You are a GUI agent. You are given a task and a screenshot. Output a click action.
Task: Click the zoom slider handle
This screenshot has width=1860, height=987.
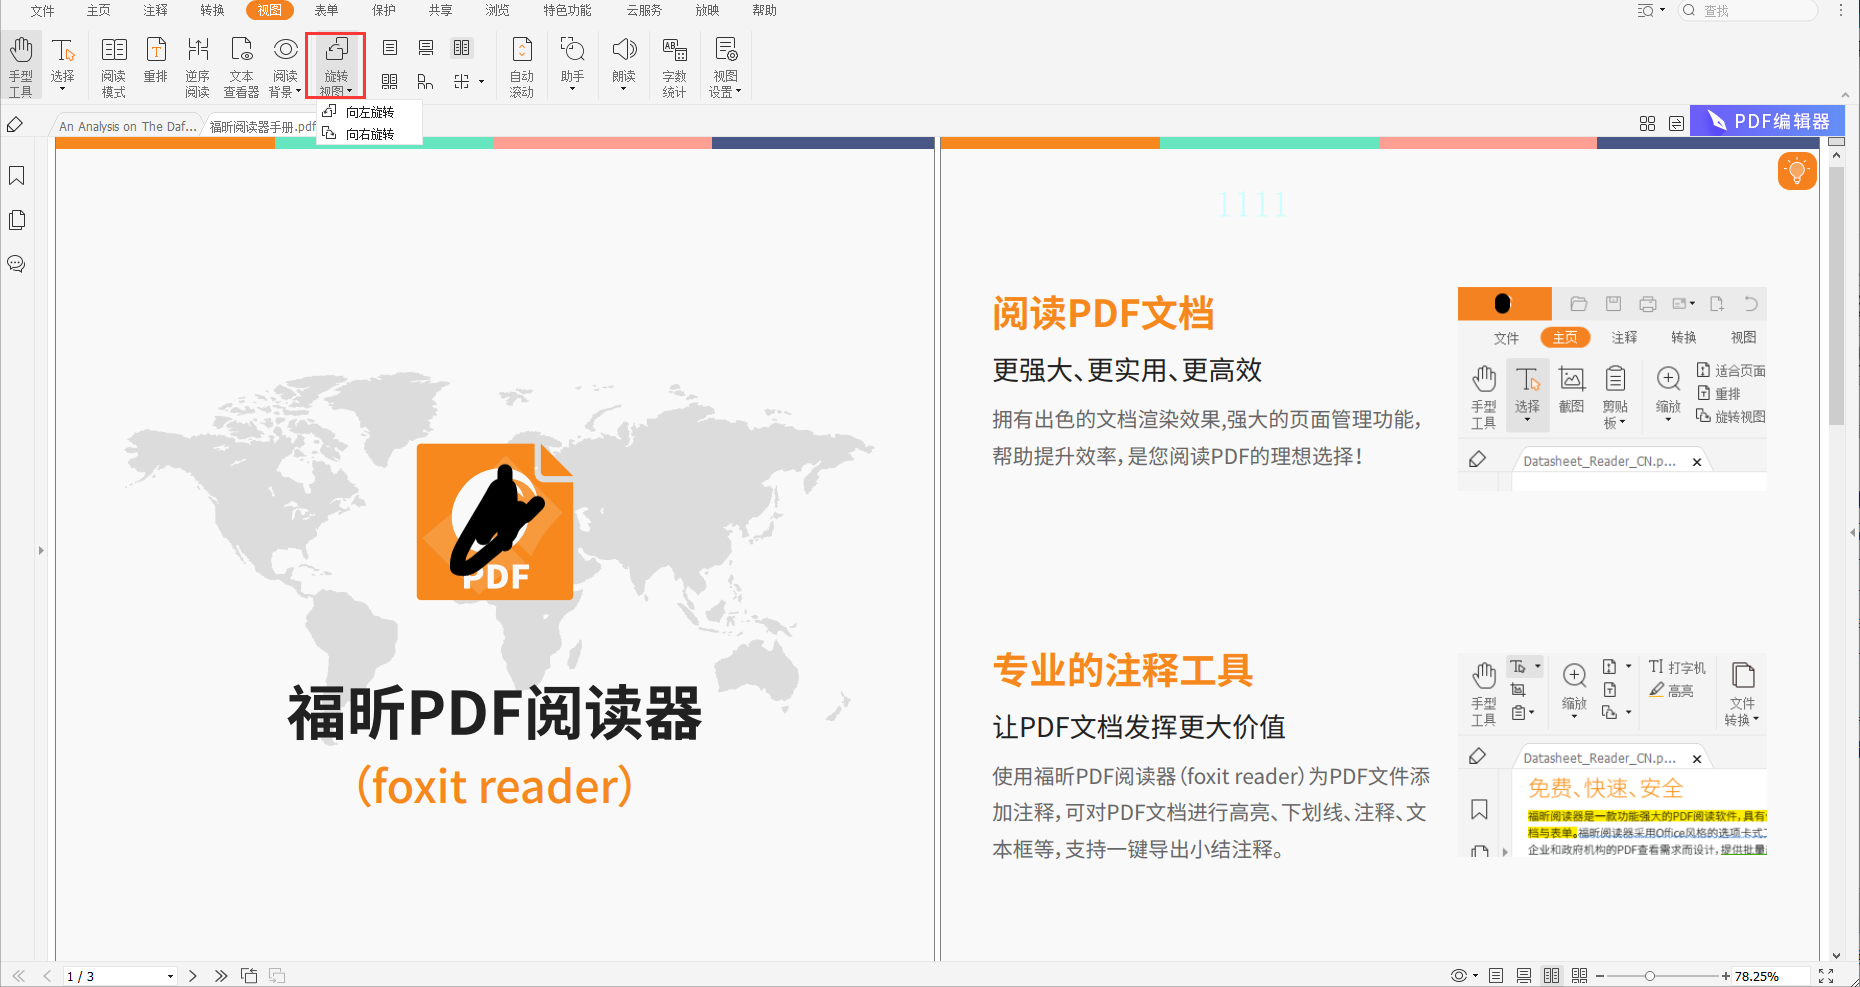coord(1650,976)
